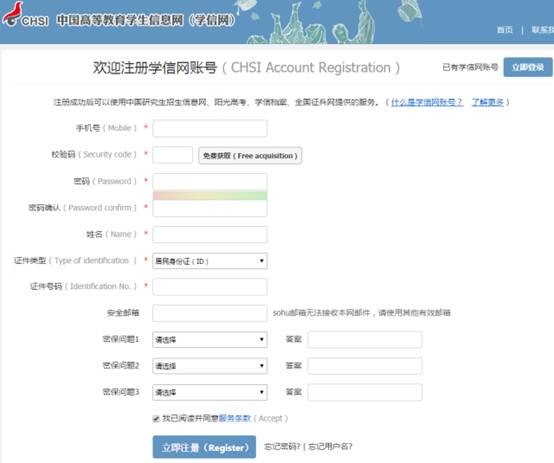Click the 立即登录 login button
Screen dimensions: 554x463
click(528, 67)
